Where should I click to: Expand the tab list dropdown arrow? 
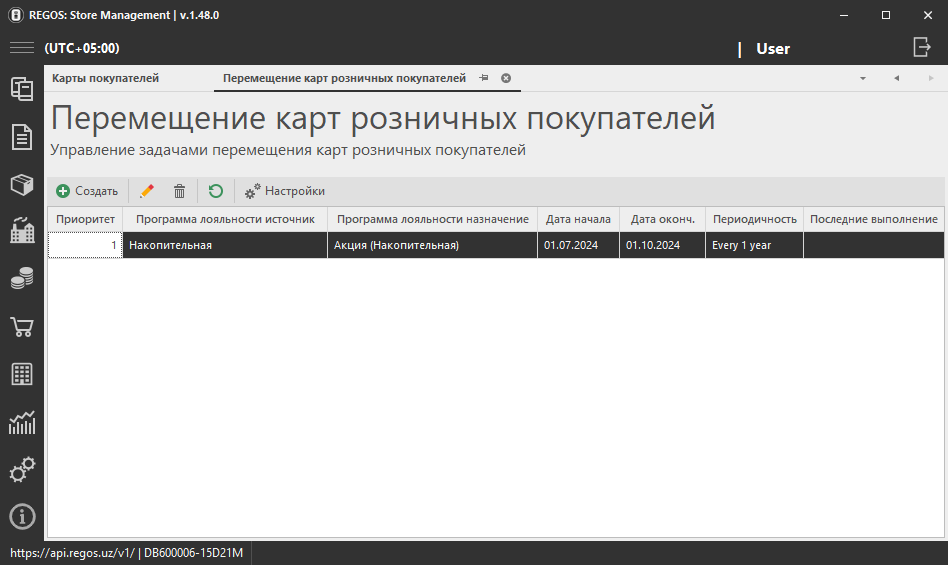[x=863, y=78]
